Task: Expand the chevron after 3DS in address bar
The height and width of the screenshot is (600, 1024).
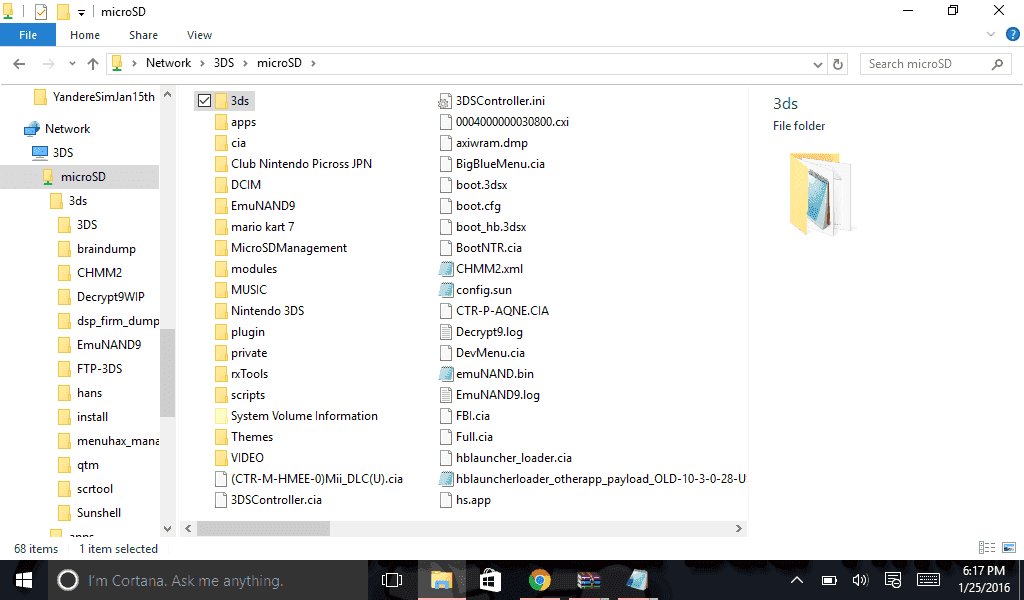Action: (x=245, y=63)
